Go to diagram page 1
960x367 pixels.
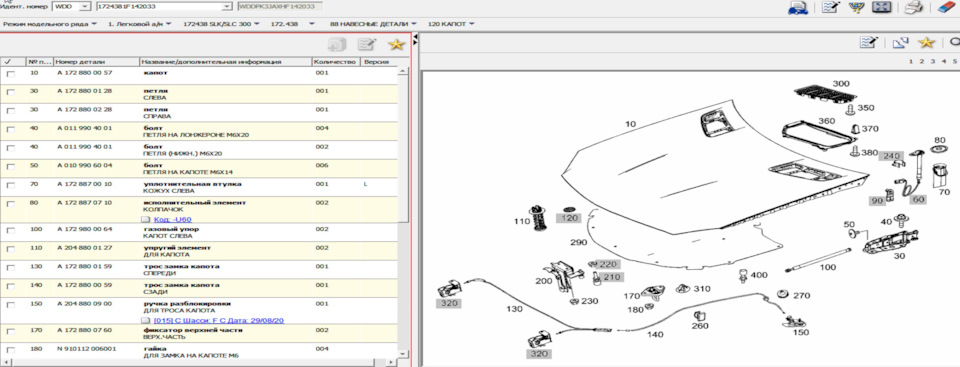pyautogui.click(x=910, y=61)
